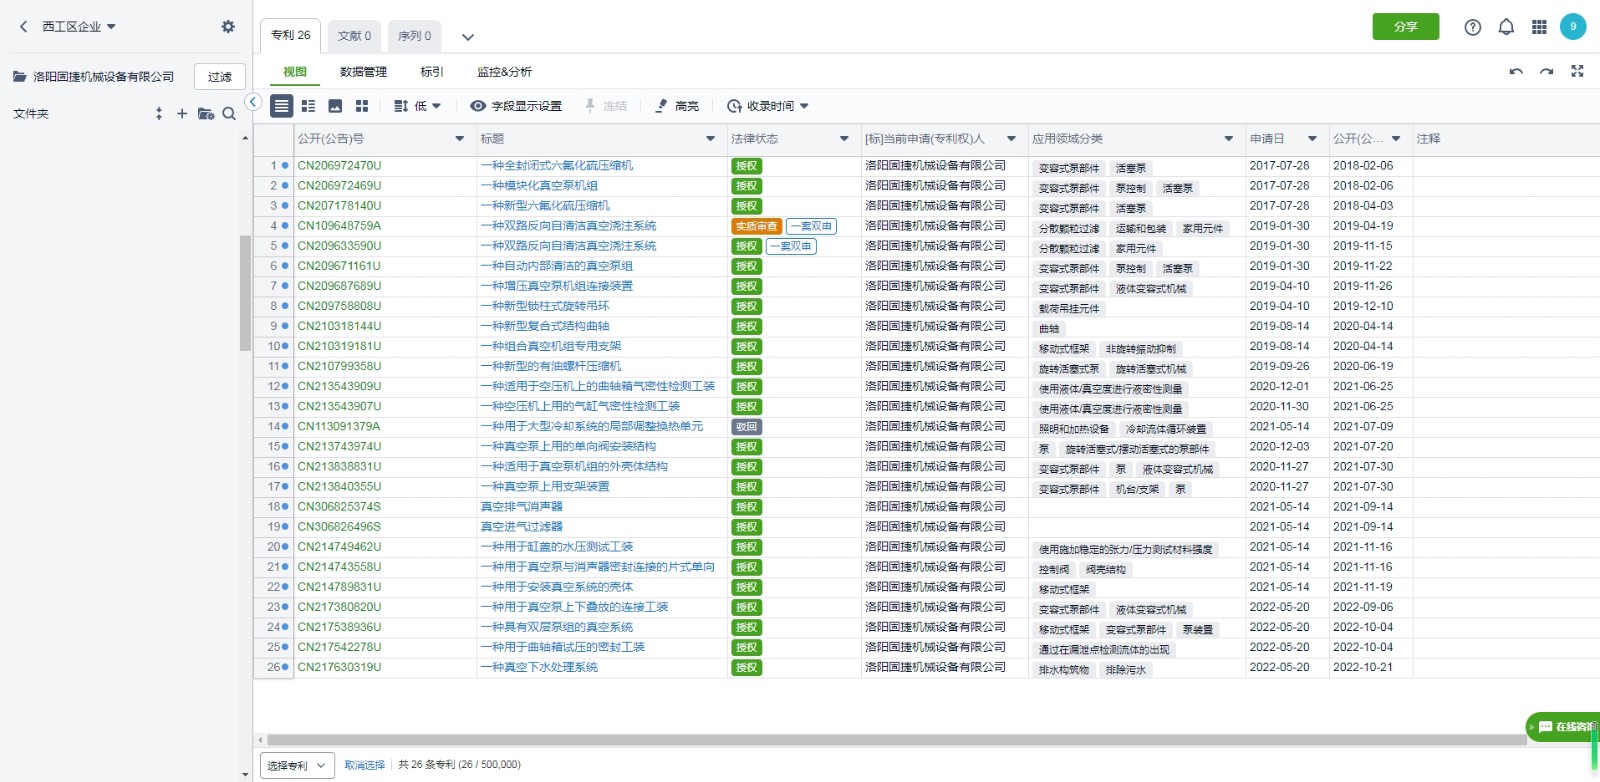Switch to 专利 26 tab
This screenshot has width=1600, height=782.
coord(291,35)
